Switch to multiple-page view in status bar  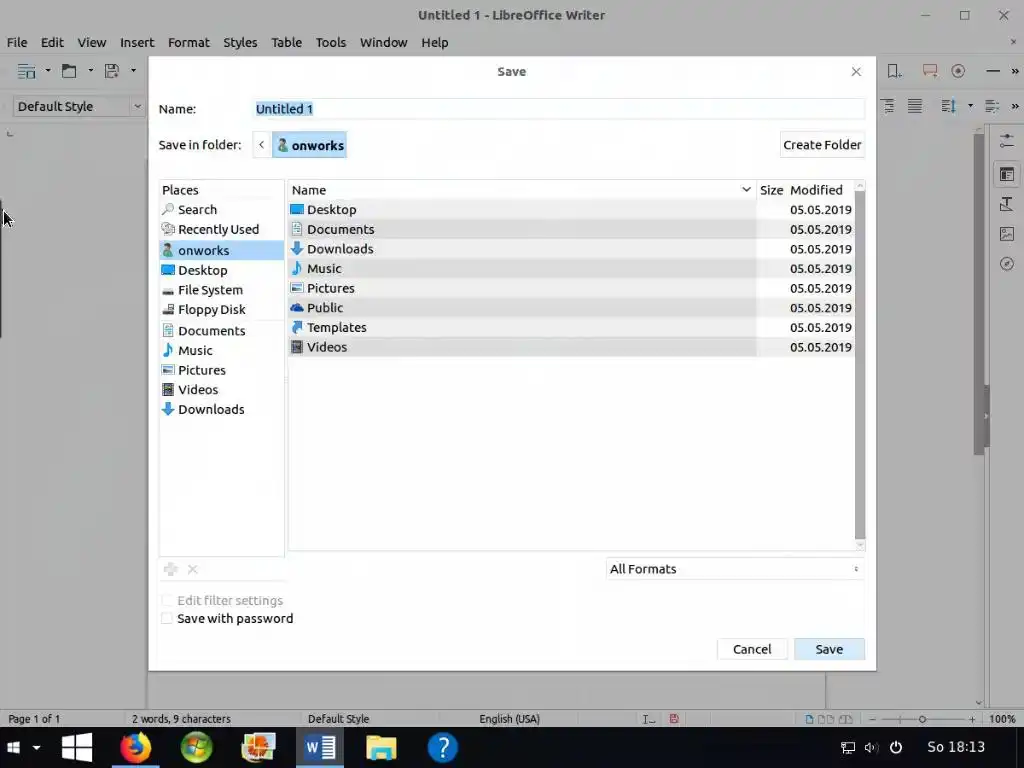(x=826, y=719)
